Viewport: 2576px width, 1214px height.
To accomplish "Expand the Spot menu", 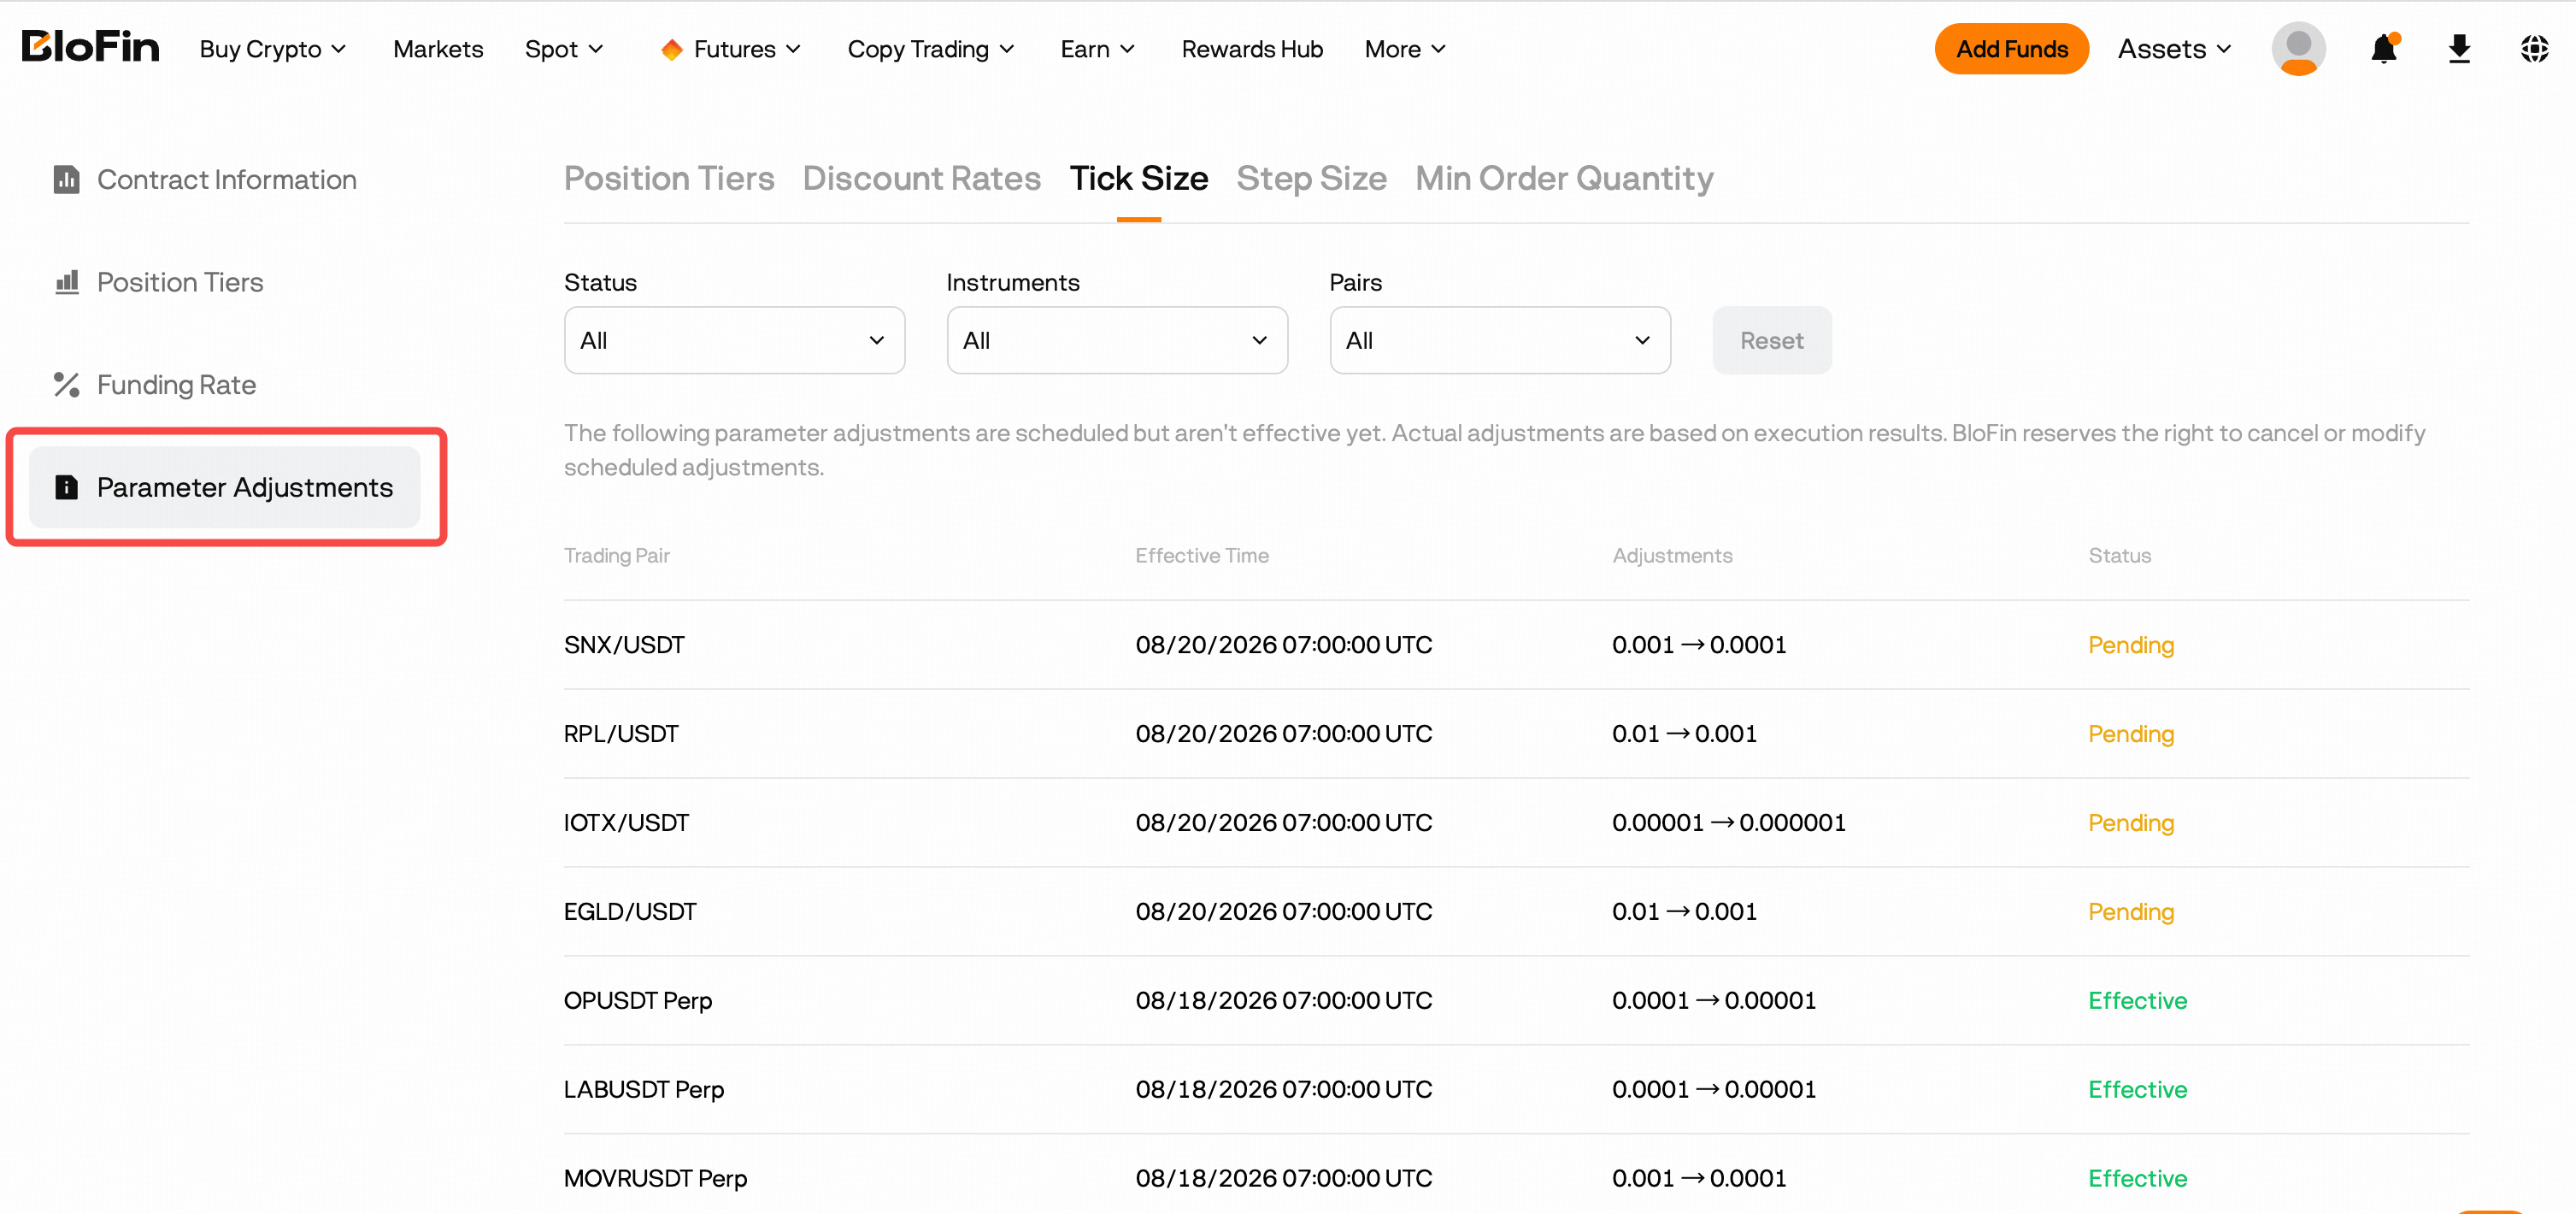I will (564, 49).
